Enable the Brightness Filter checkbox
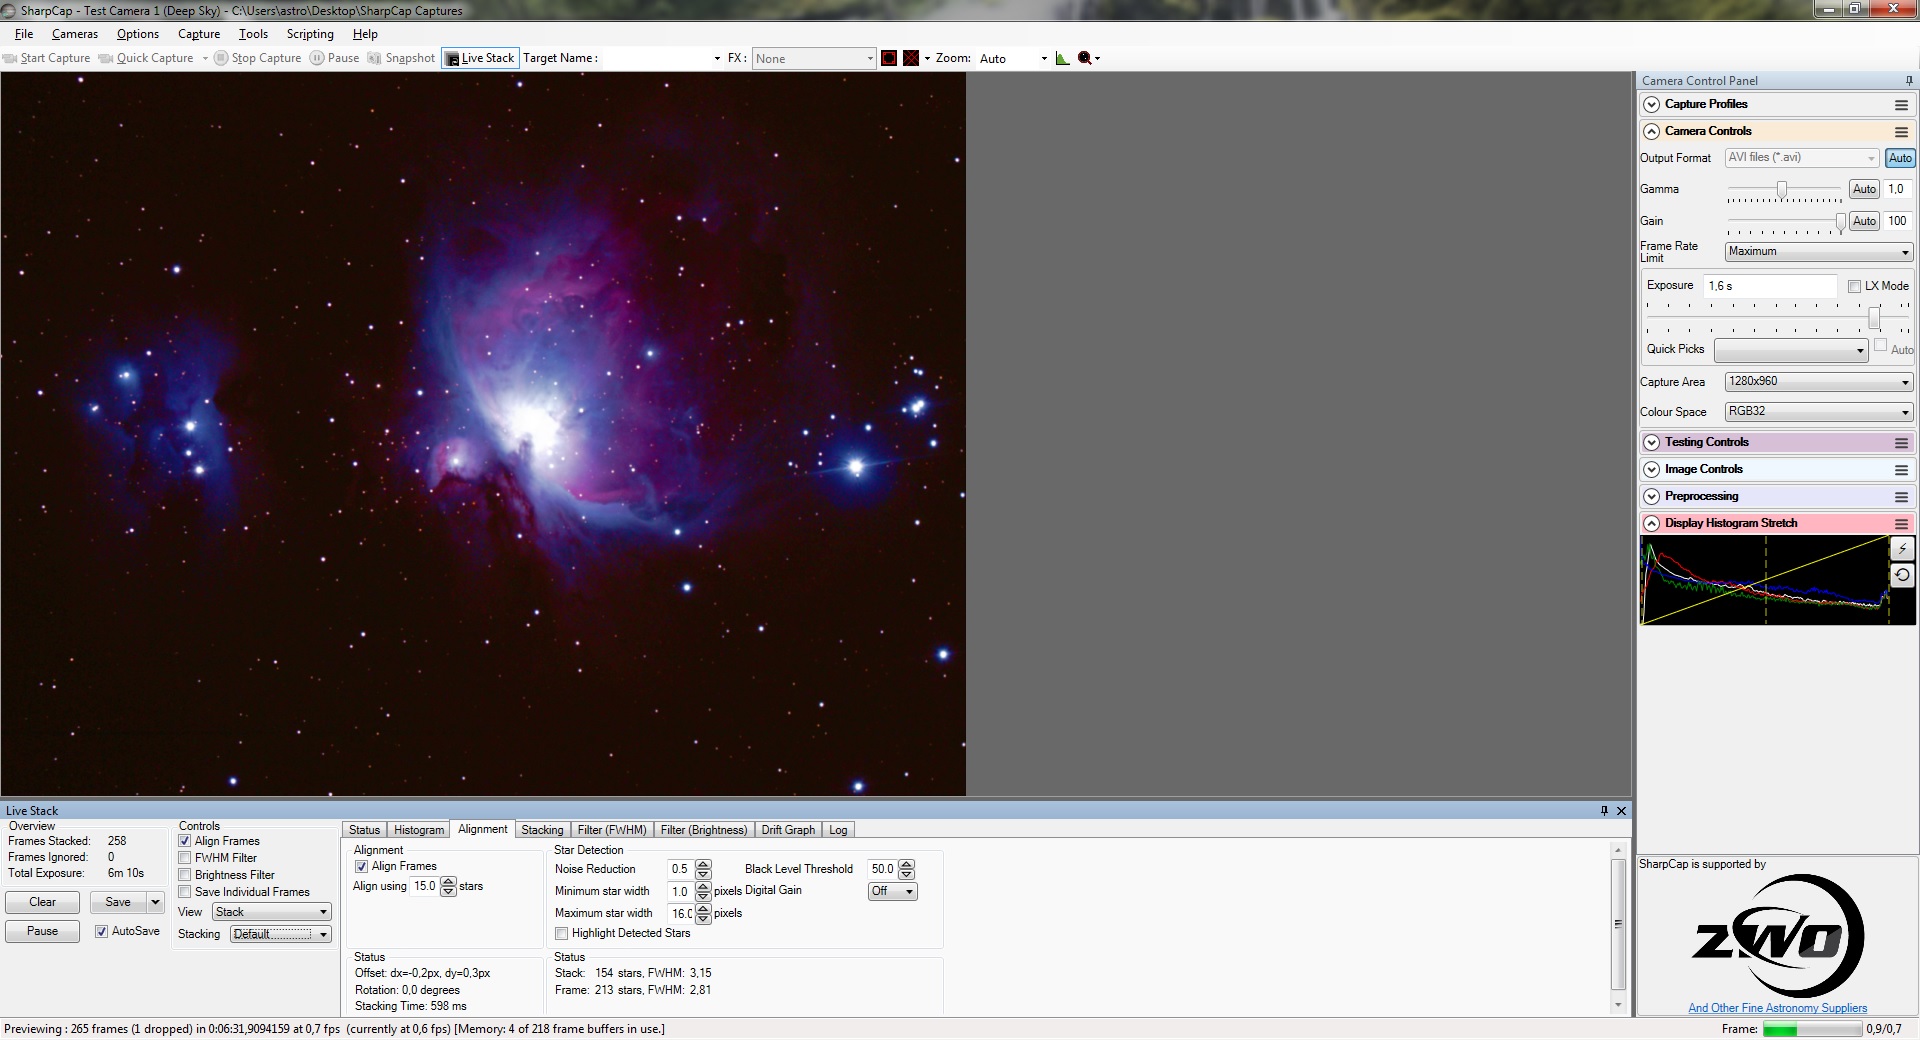 pos(185,875)
